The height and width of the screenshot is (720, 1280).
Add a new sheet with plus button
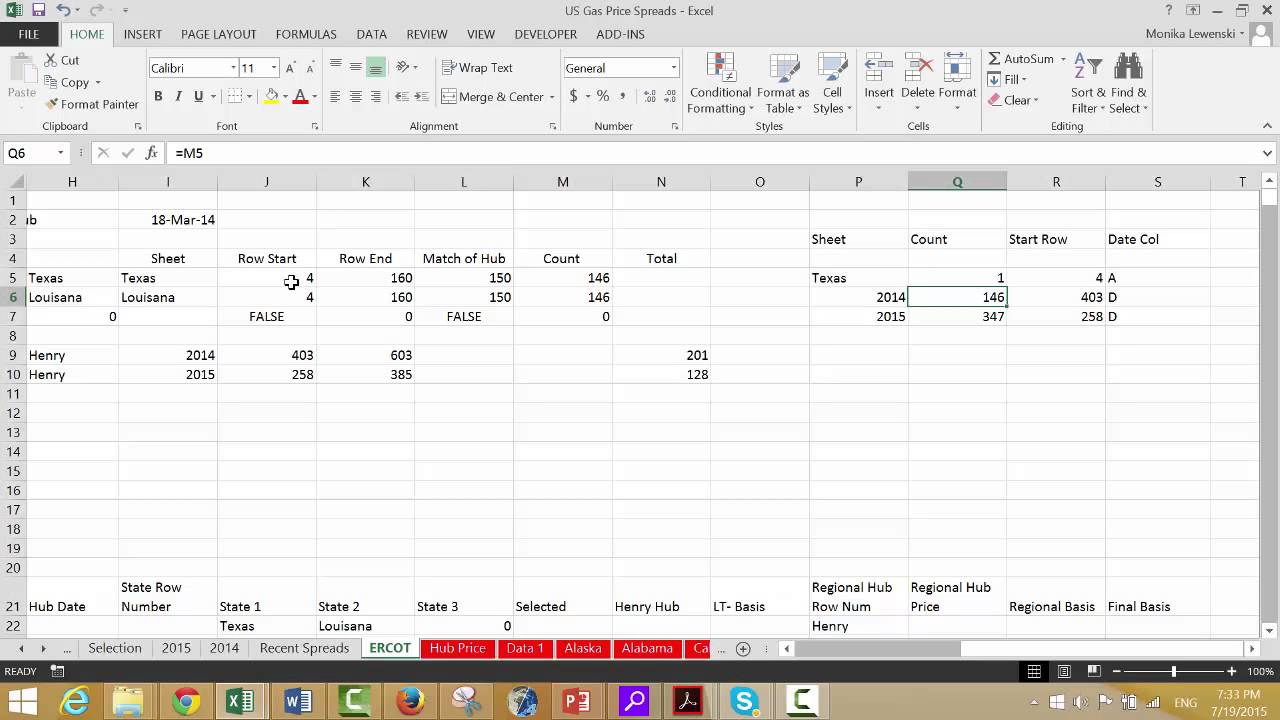(x=743, y=649)
